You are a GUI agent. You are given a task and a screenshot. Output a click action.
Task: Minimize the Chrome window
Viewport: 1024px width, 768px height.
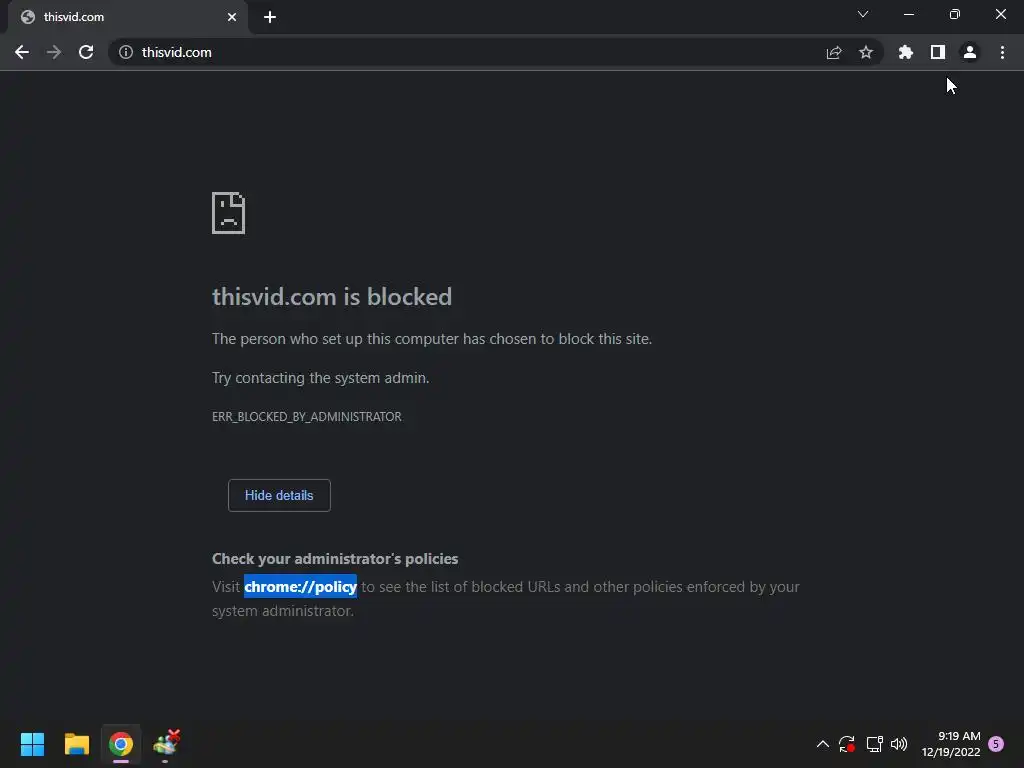tap(908, 14)
